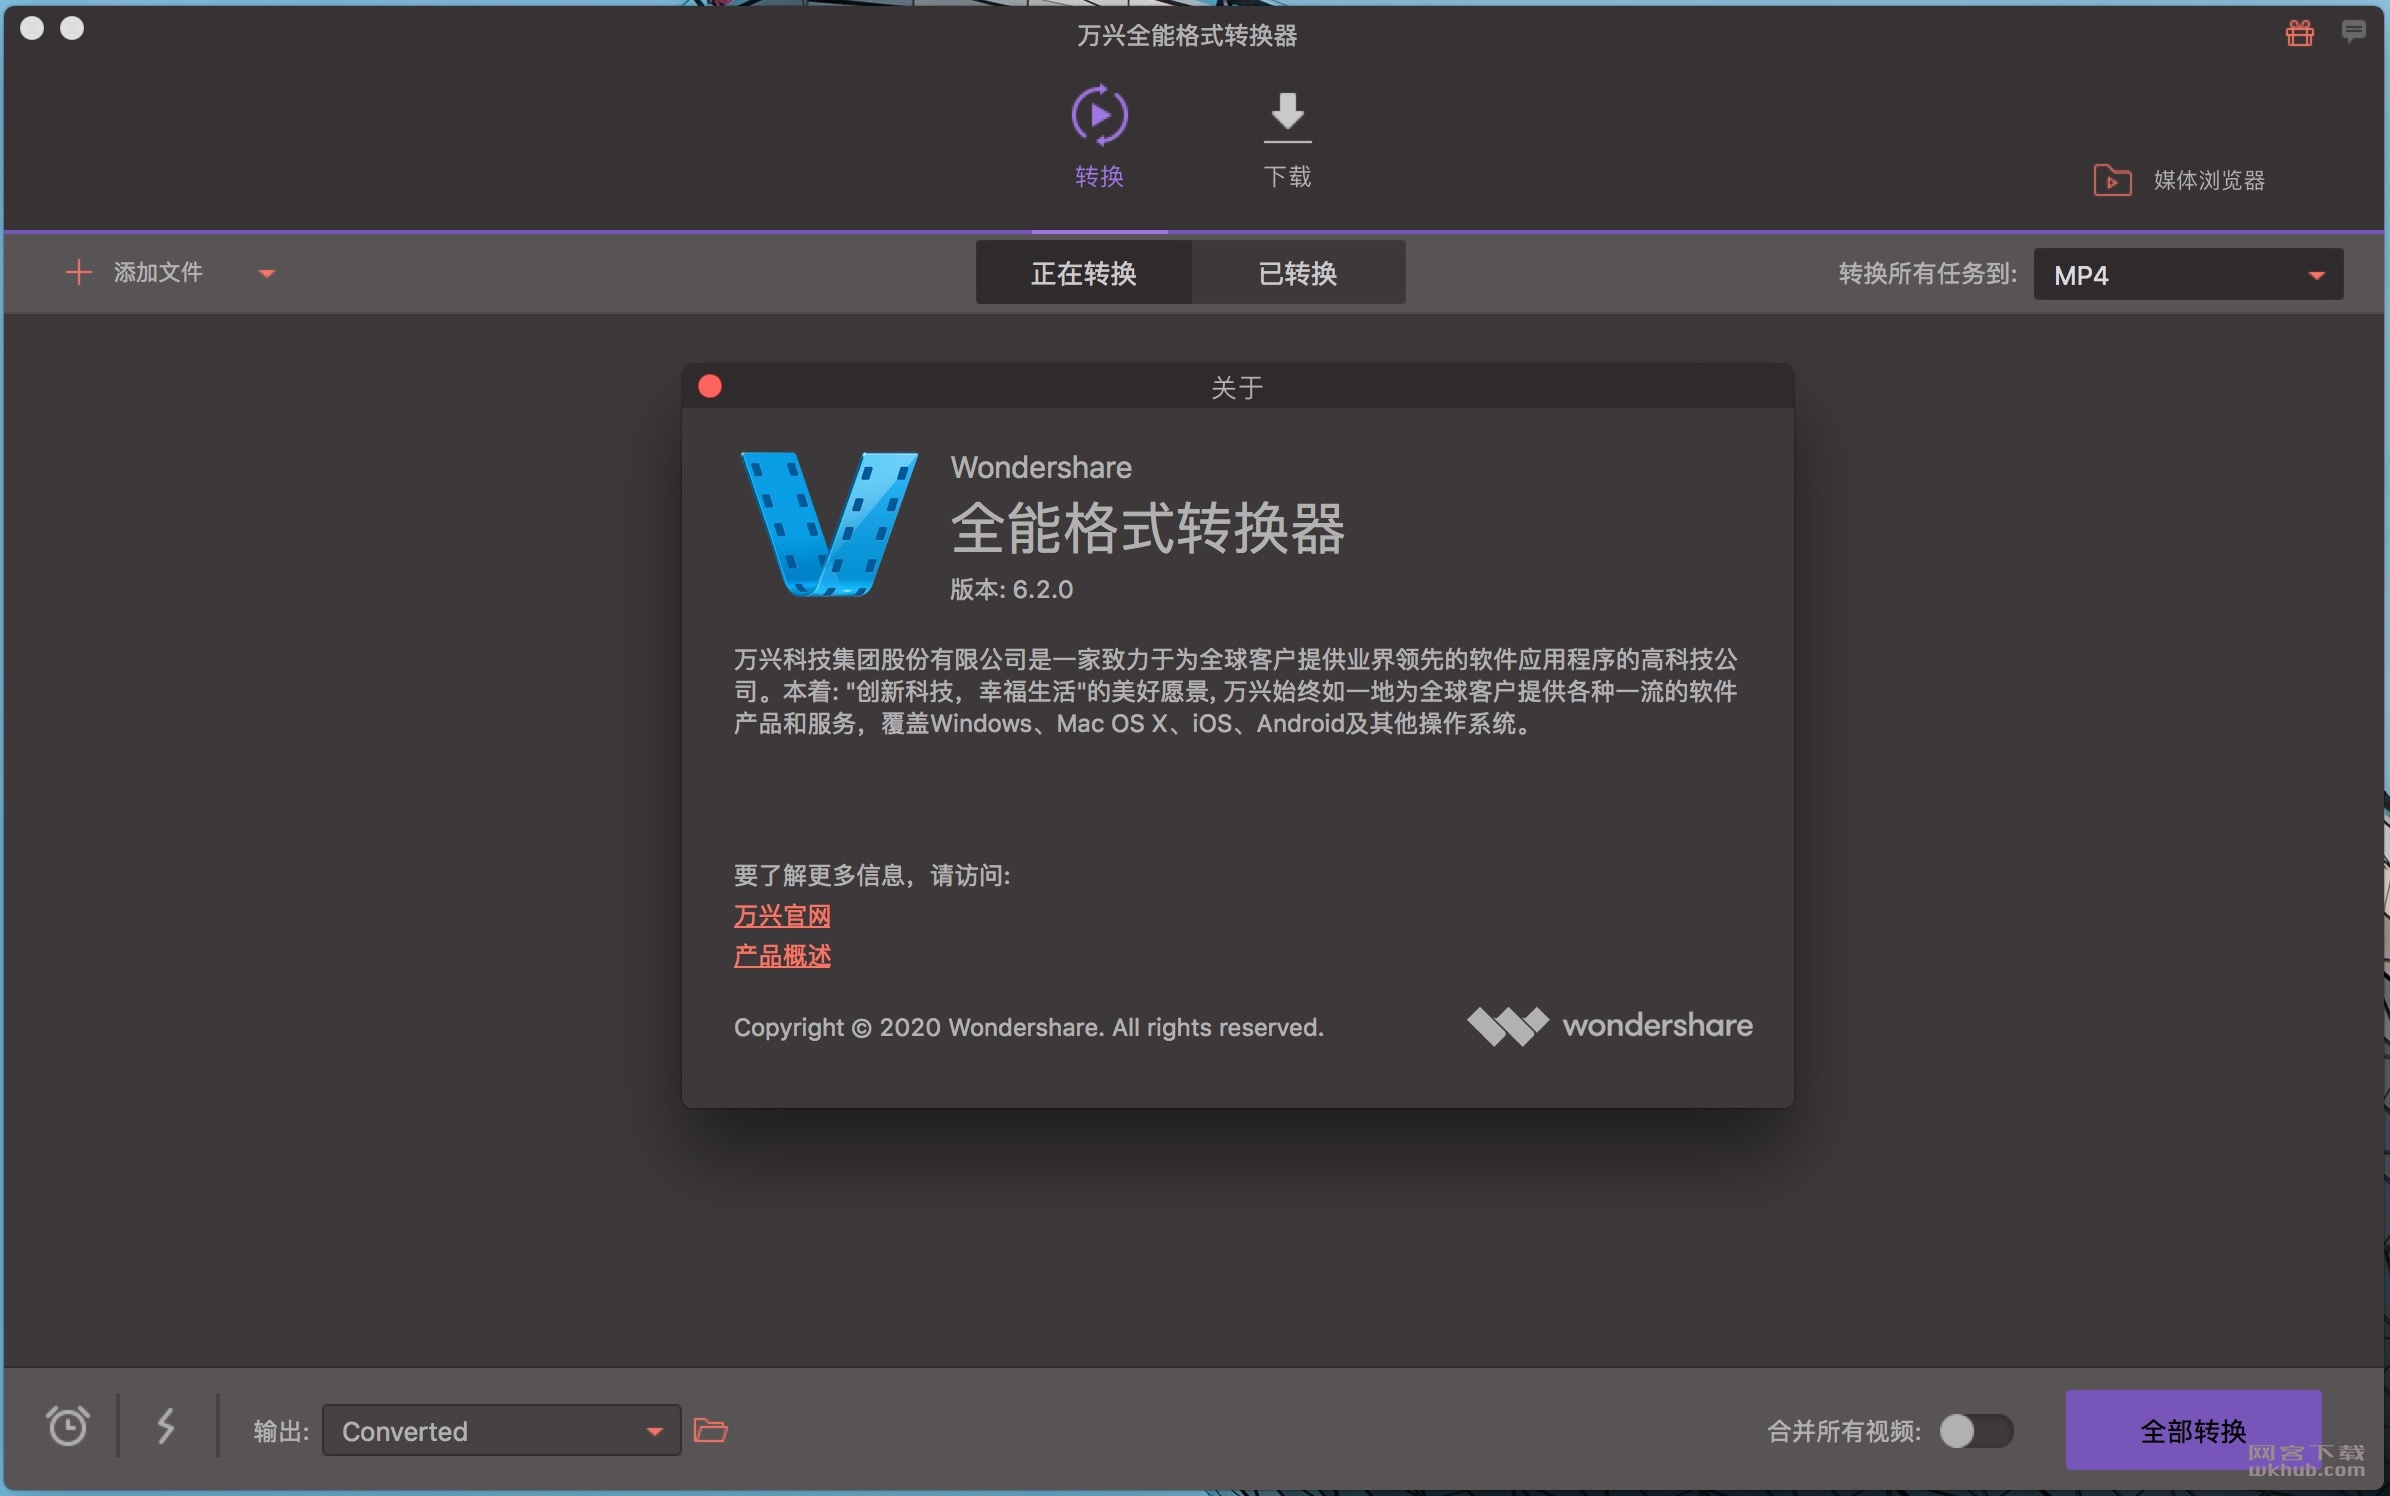
Task: Switch to the 正在转换 tab
Action: [1084, 273]
